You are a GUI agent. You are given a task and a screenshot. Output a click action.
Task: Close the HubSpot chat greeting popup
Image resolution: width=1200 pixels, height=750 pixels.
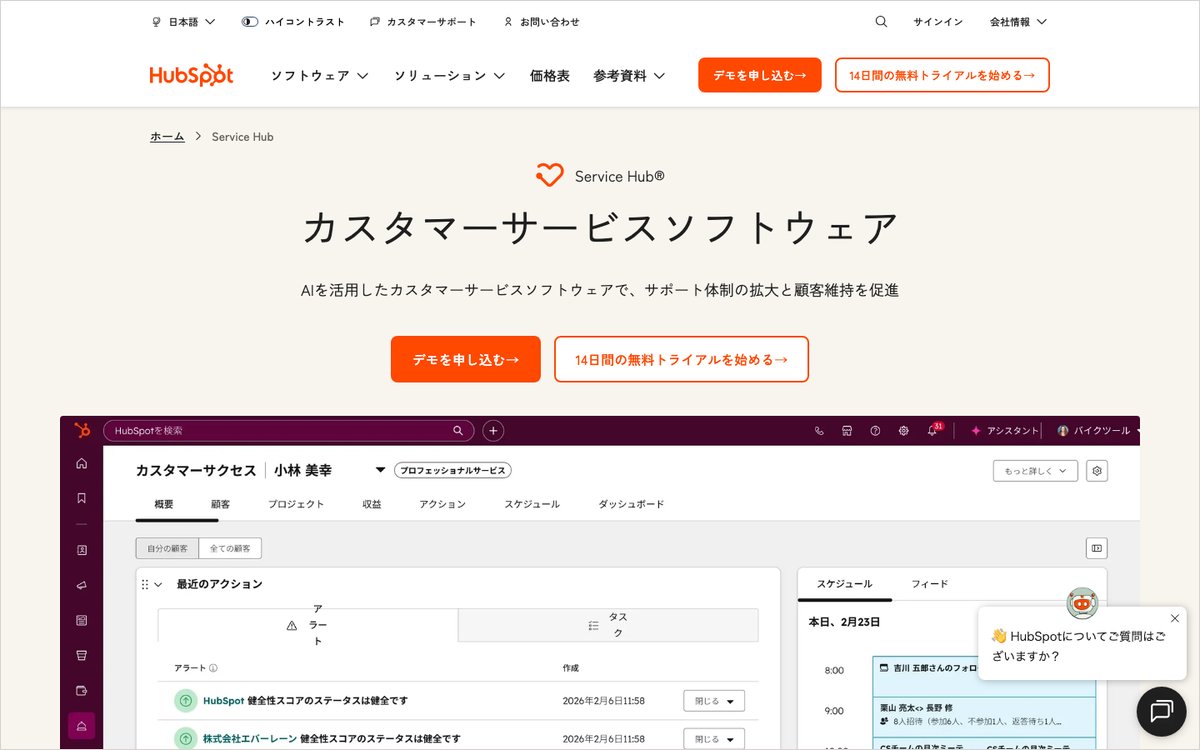pyautogui.click(x=1174, y=618)
